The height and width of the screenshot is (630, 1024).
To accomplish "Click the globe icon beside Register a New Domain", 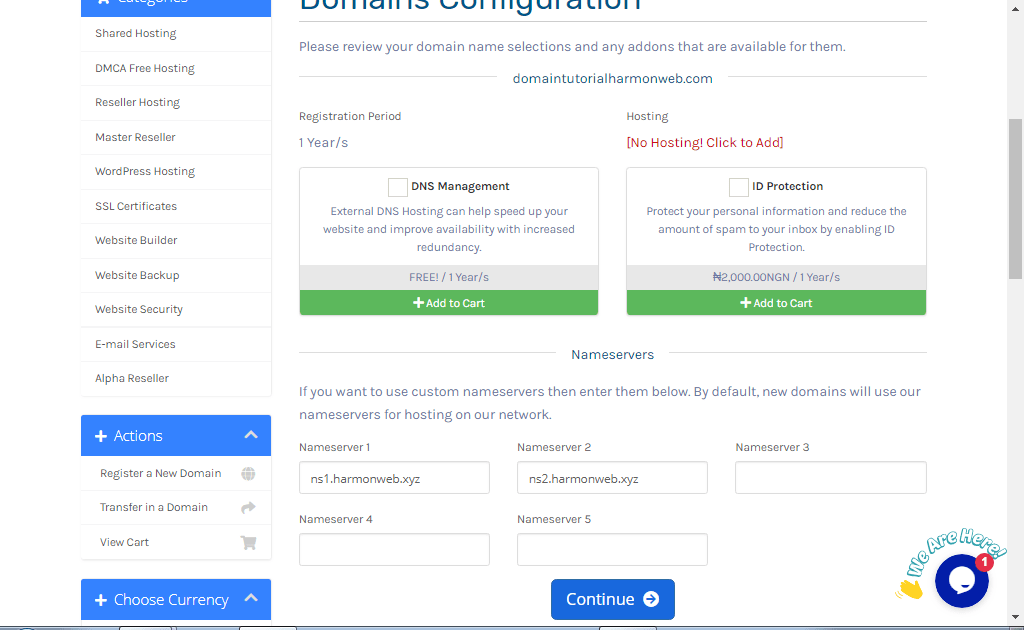I will 248,473.
